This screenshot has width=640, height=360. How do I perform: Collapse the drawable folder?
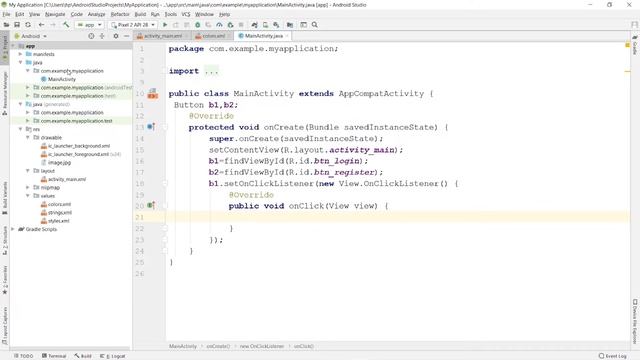(x=28, y=138)
